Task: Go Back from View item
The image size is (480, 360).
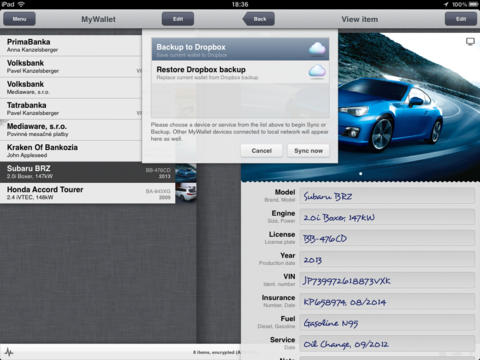Action: click(259, 19)
